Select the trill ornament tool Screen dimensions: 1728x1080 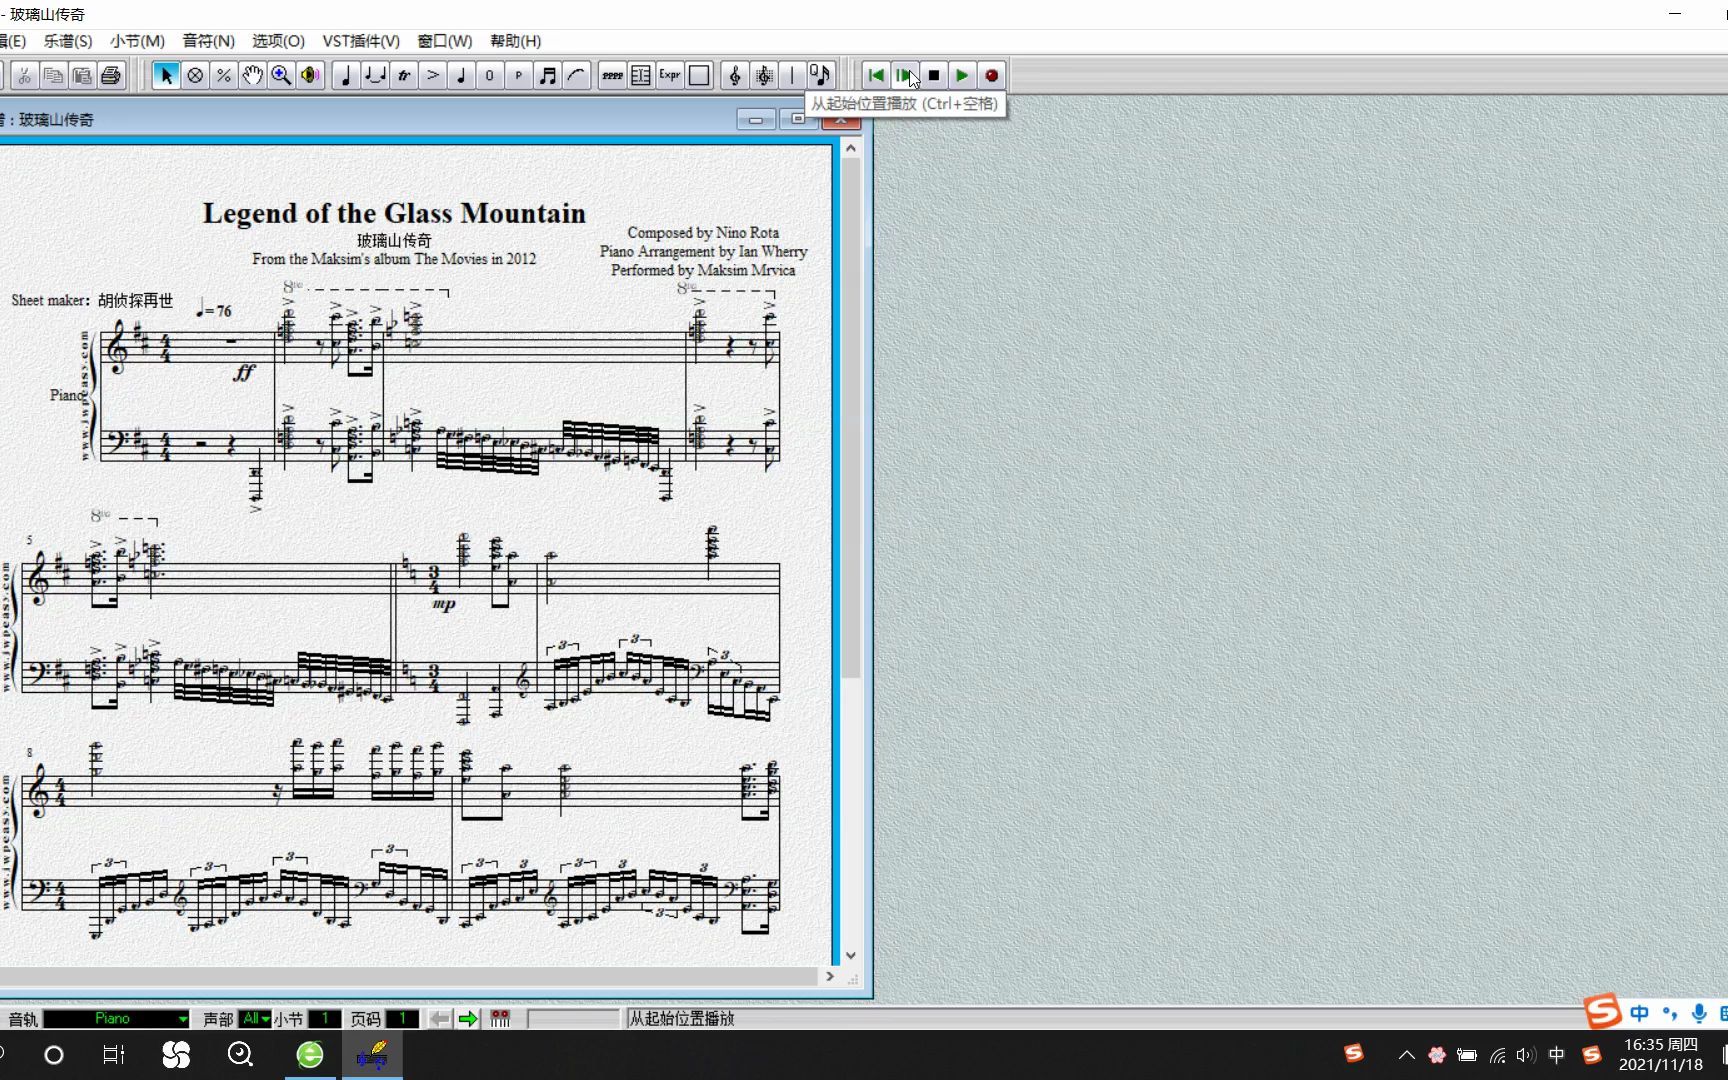point(404,75)
